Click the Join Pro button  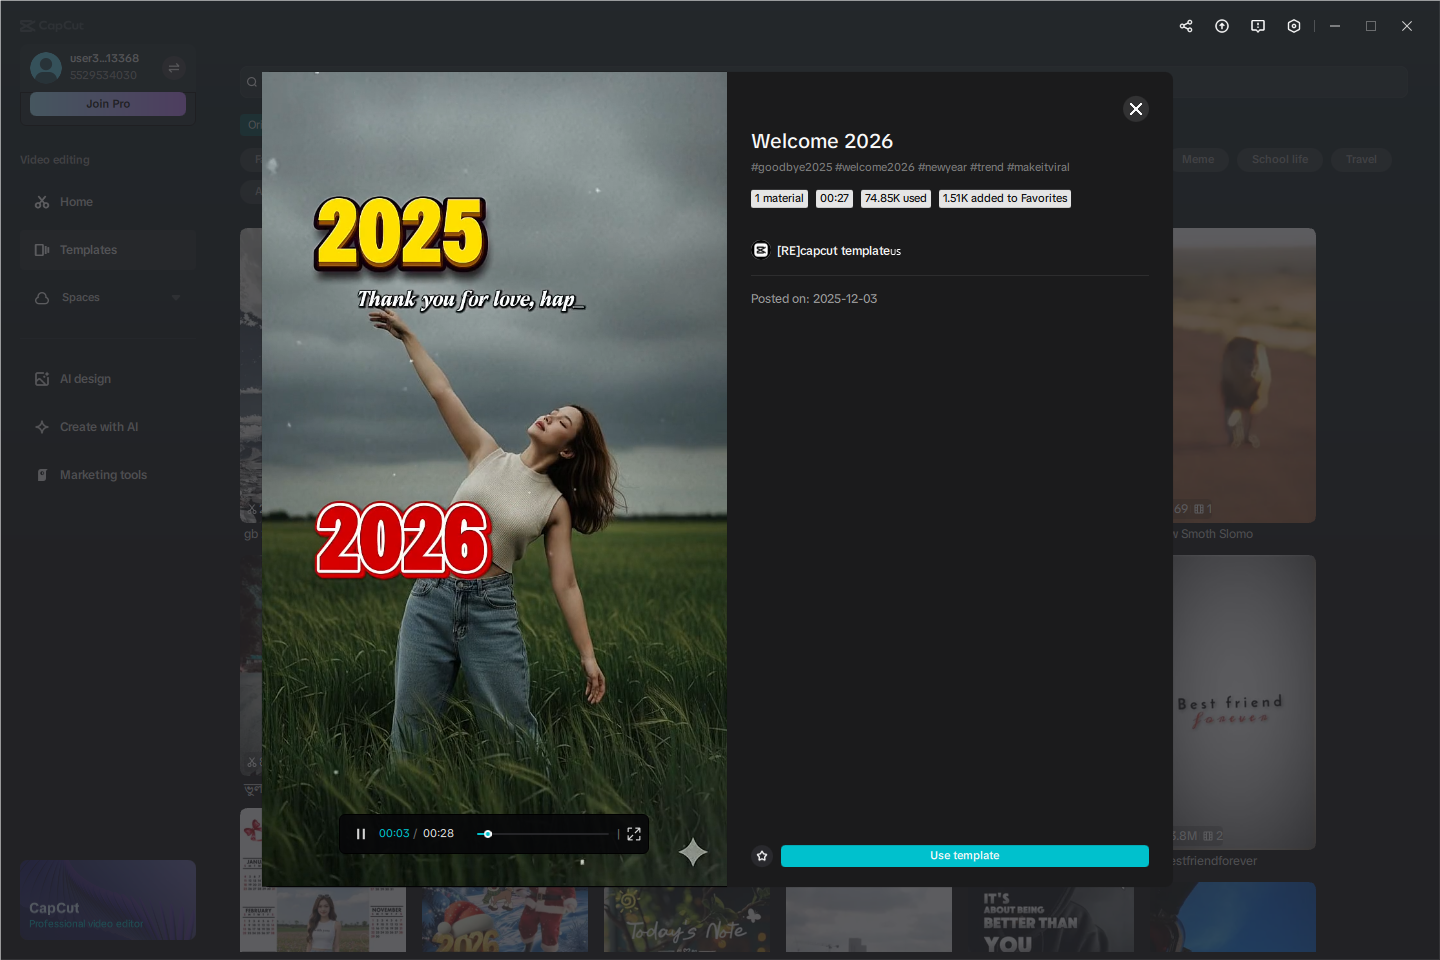pos(108,104)
